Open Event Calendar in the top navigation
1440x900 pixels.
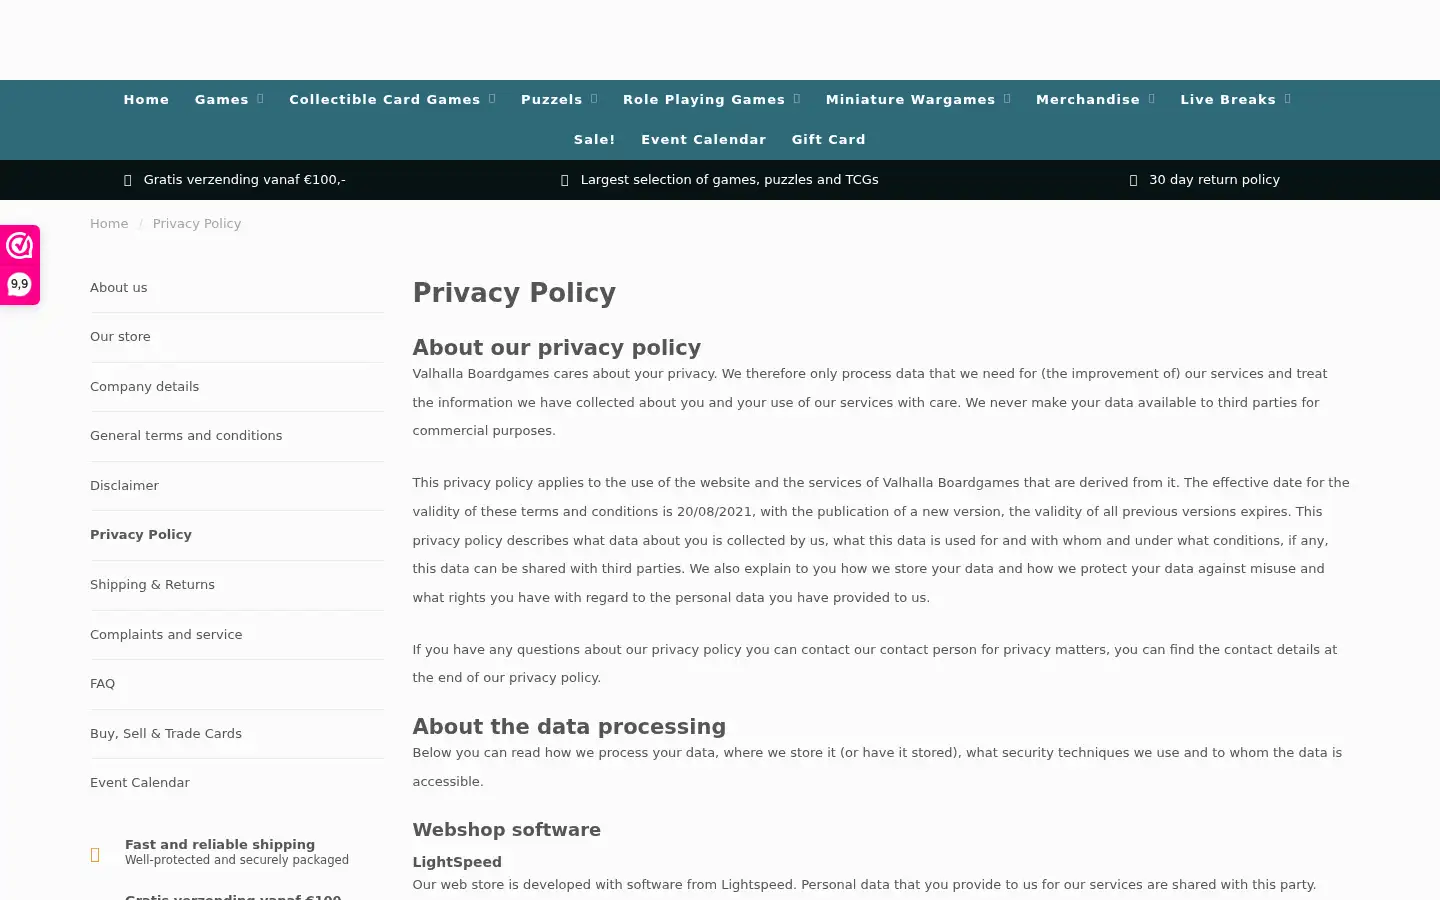(704, 139)
